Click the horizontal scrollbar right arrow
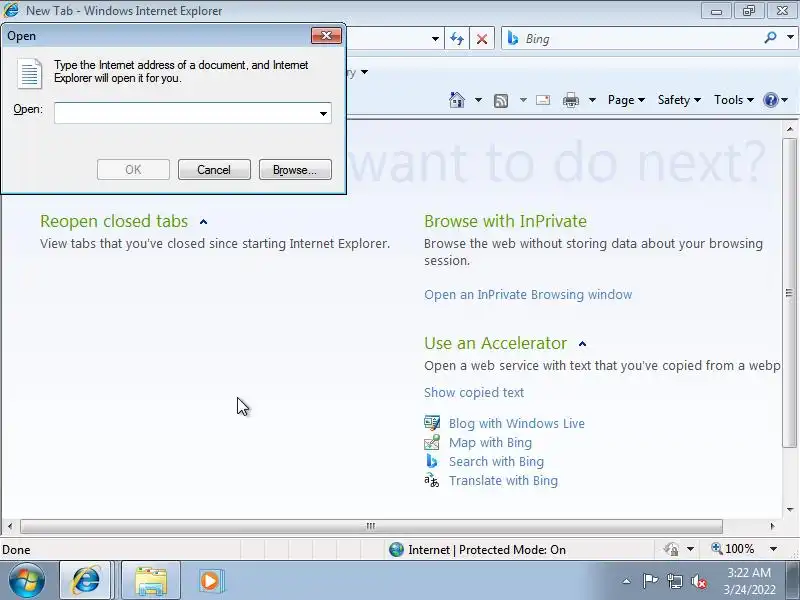The width and height of the screenshot is (800, 600). coord(772,526)
